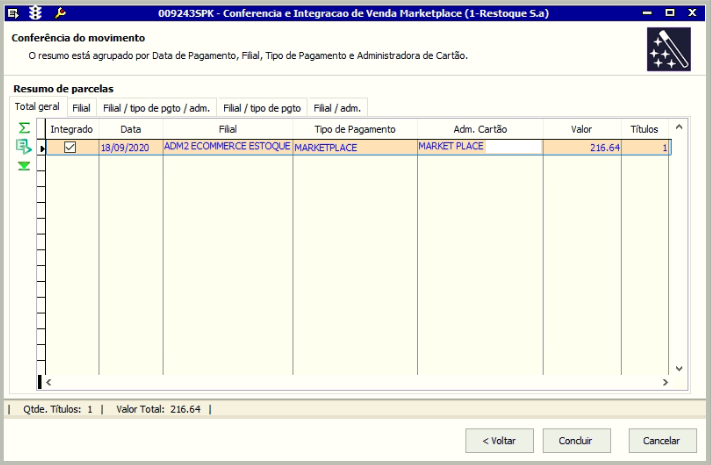Click the green sigma totals icon
The height and width of the screenshot is (465, 711).
(x=24, y=128)
